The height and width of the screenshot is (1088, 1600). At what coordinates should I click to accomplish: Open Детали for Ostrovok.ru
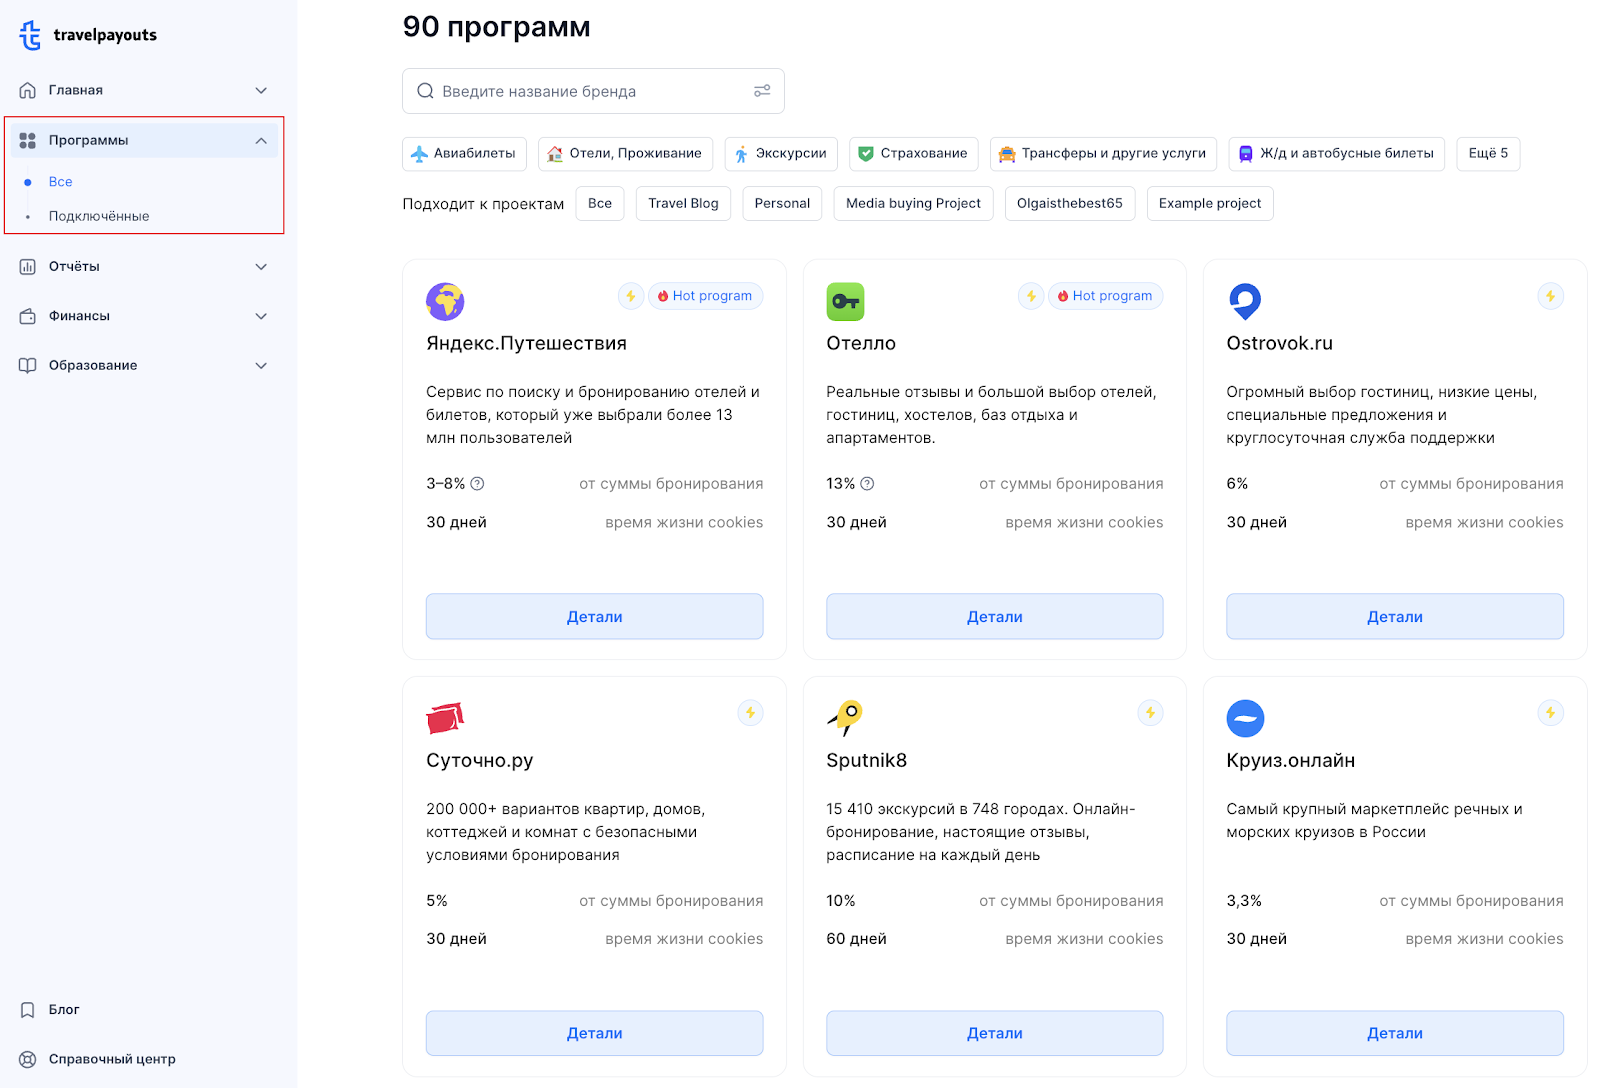pyautogui.click(x=1395, y=617)
